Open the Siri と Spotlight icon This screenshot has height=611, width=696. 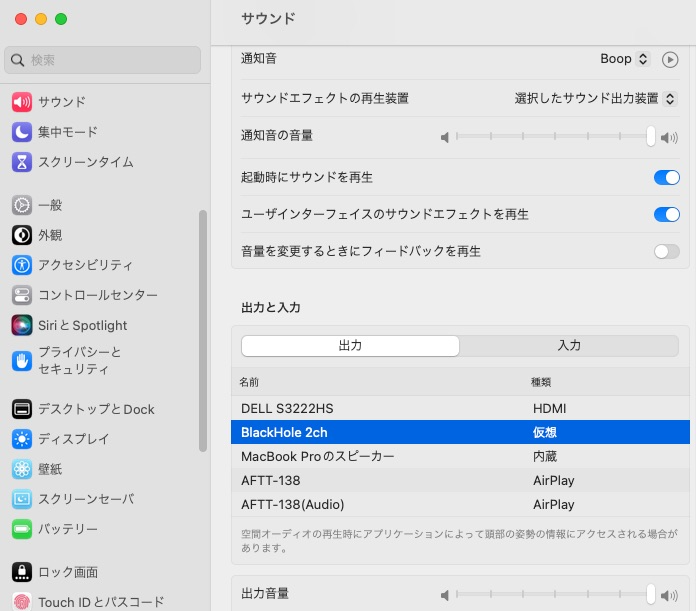22,325
